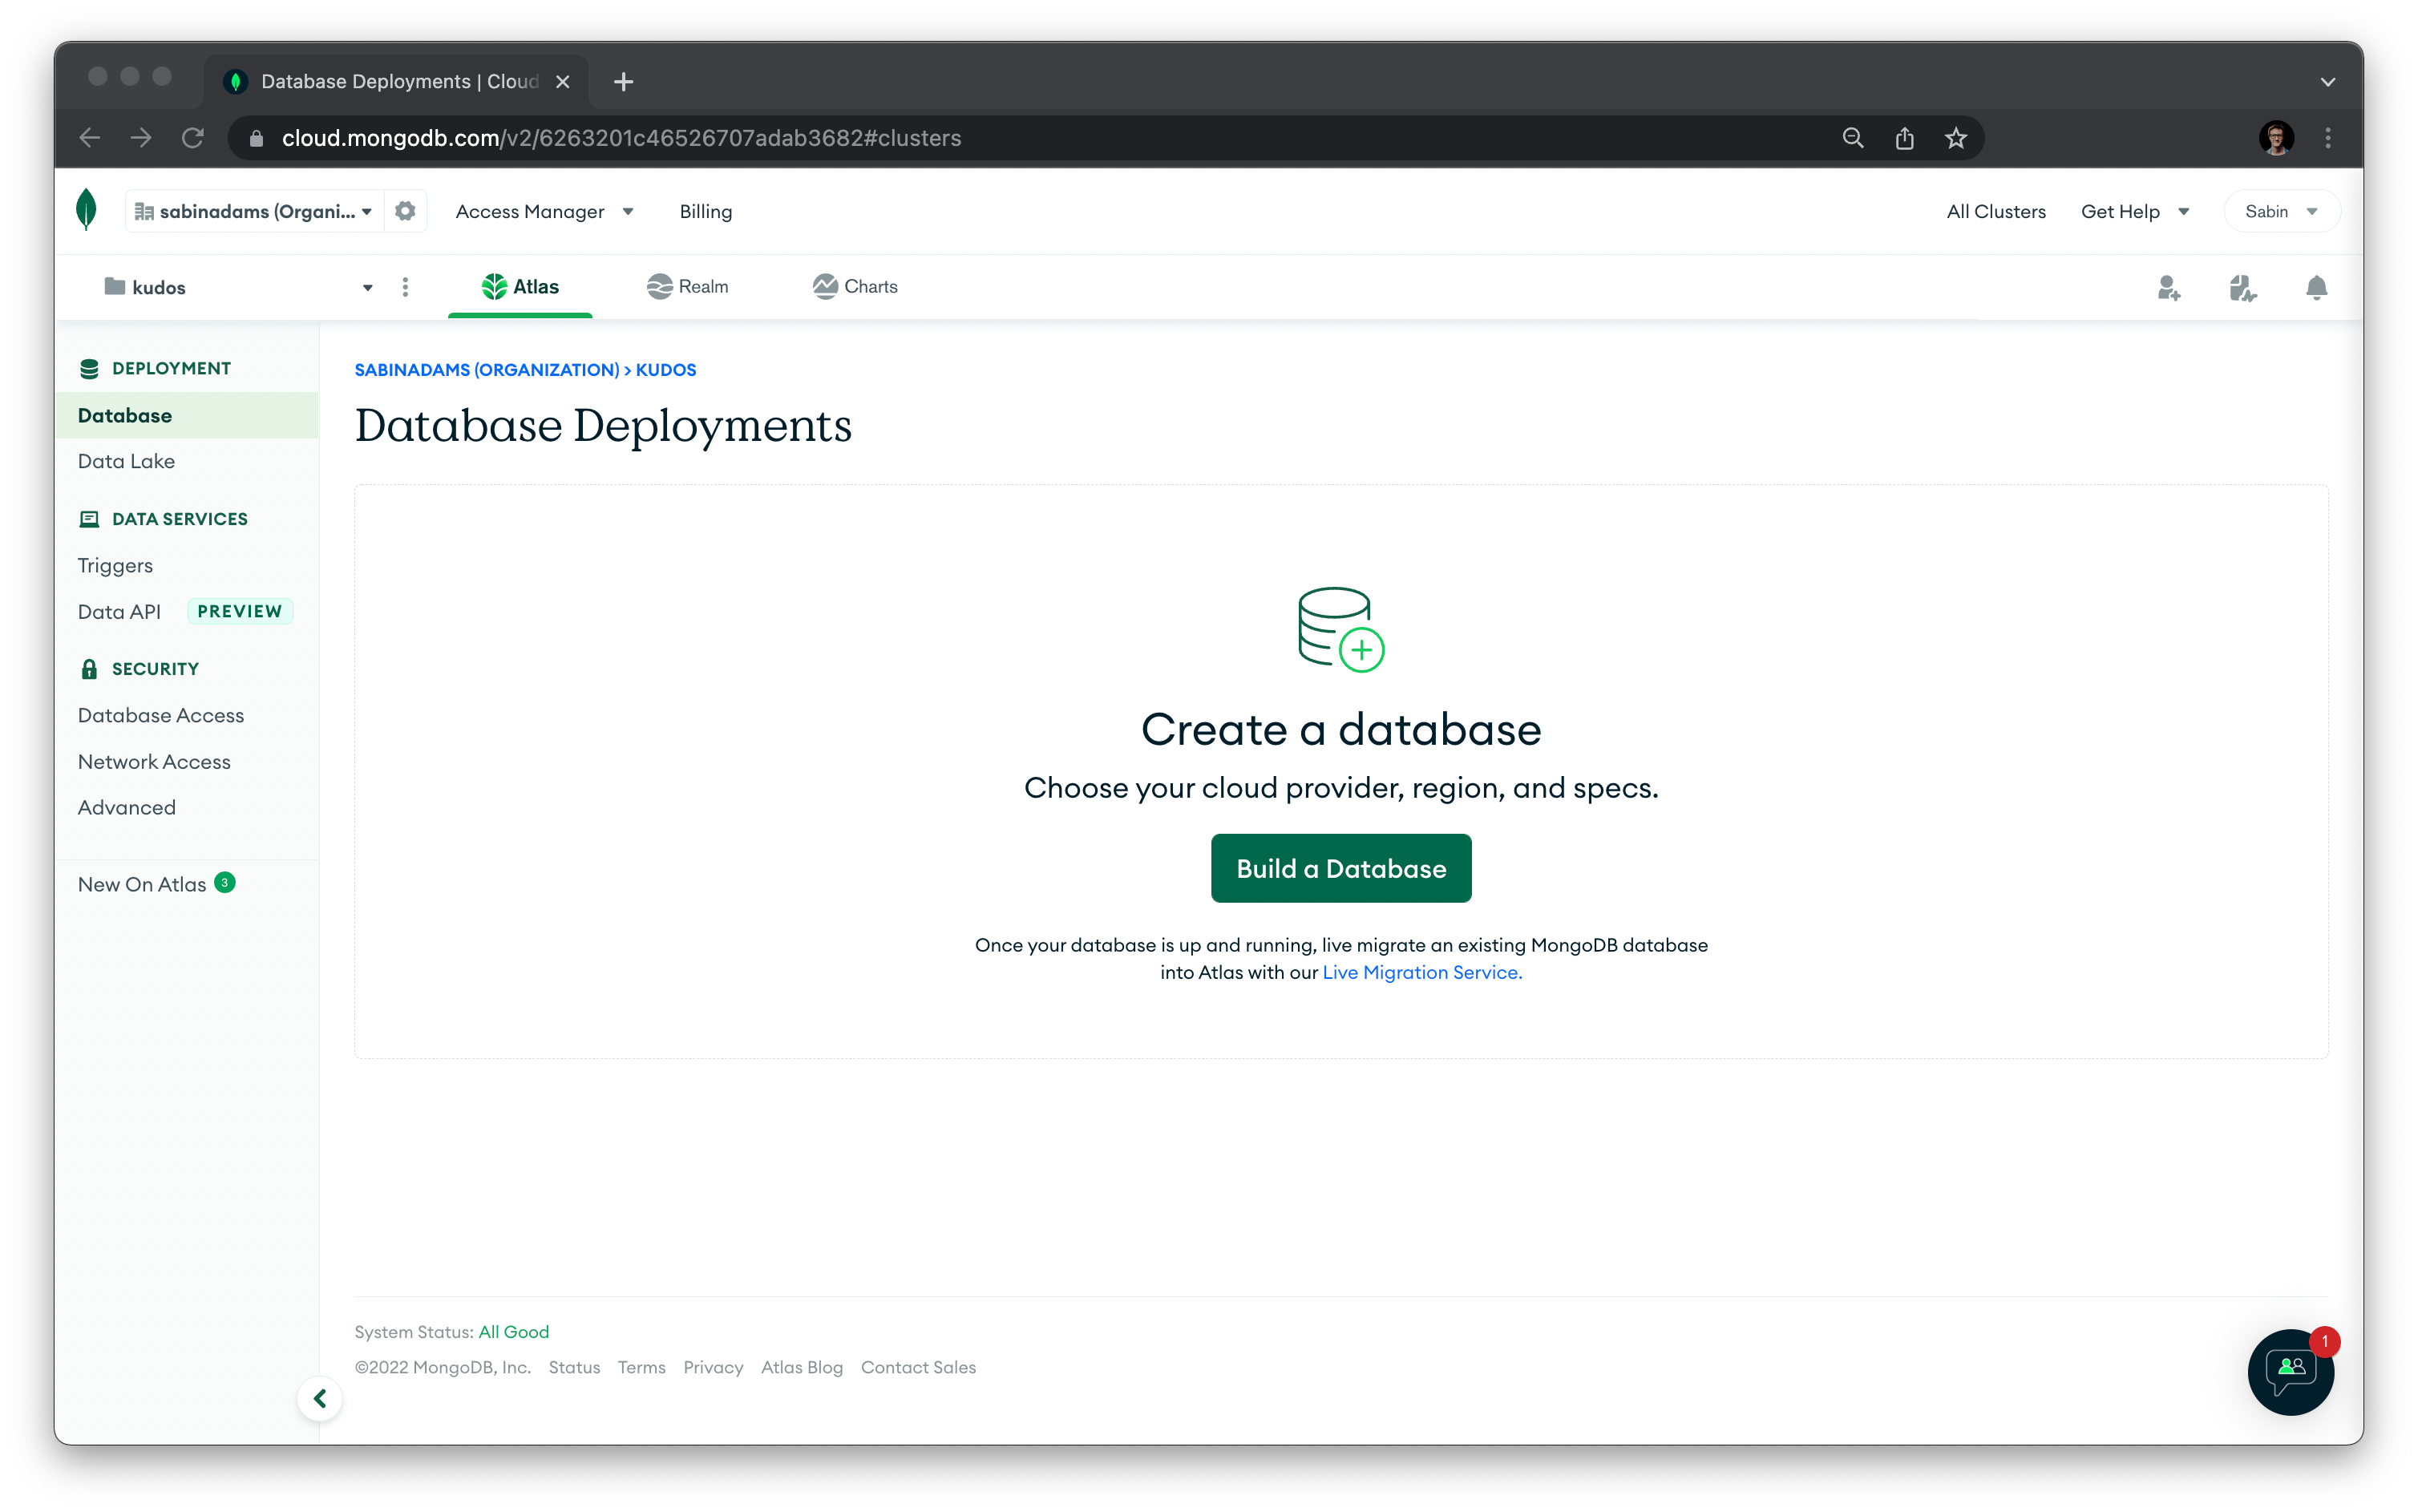This screenshot has width=2418, height=1512.
Task: Open the project activity feed icon
Action: pos(2242,288)
